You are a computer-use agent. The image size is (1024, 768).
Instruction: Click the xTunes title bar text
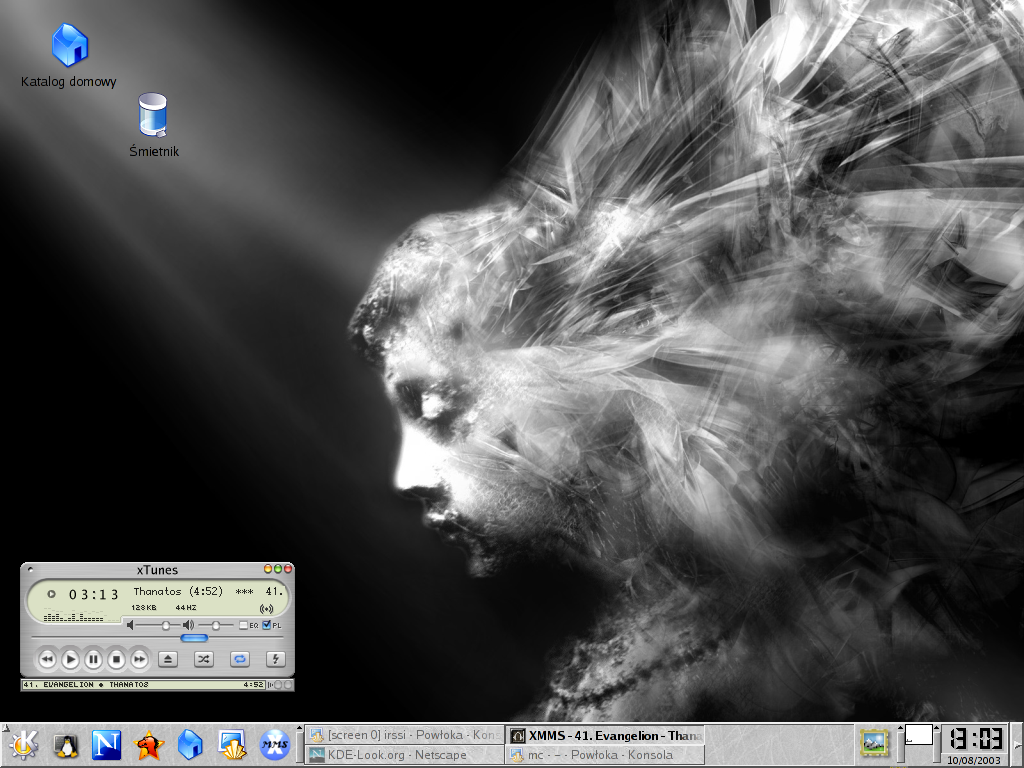pyautogui.click(x=157, y=570)
